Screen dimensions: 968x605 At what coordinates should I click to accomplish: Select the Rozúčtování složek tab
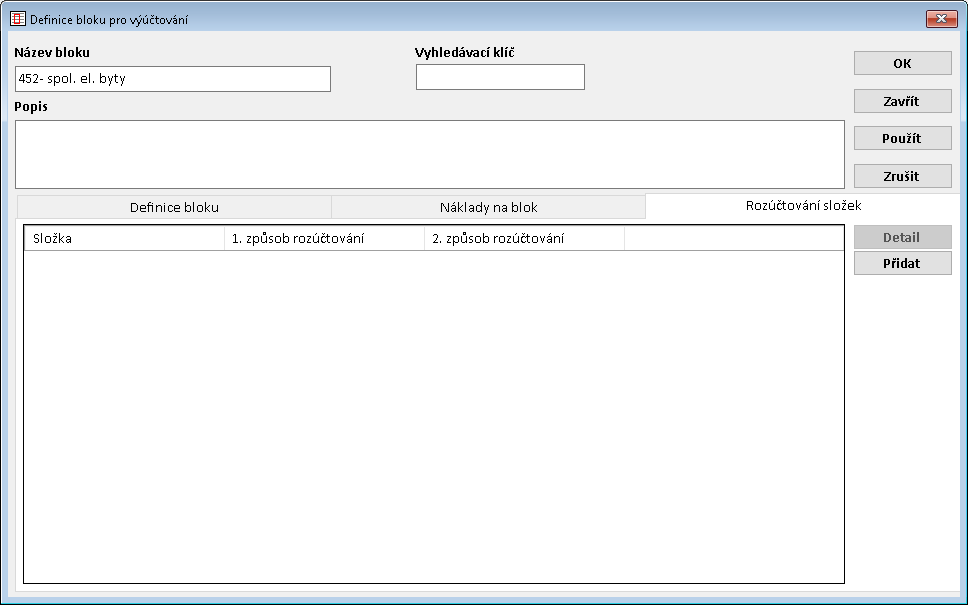(x=803, y=205)
